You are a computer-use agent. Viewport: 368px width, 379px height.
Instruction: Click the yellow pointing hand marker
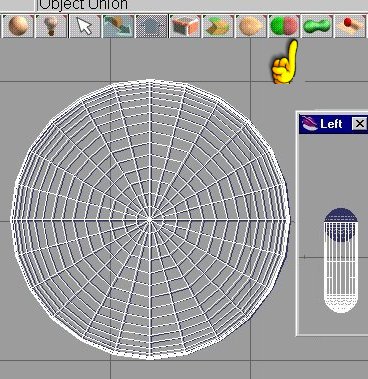285,62
